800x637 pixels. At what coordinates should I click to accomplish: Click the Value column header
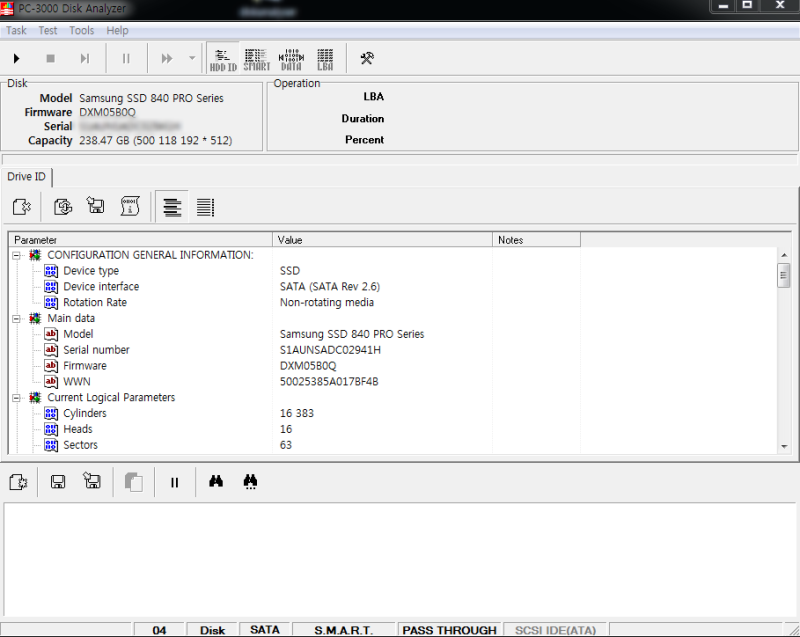click(382, 240)
